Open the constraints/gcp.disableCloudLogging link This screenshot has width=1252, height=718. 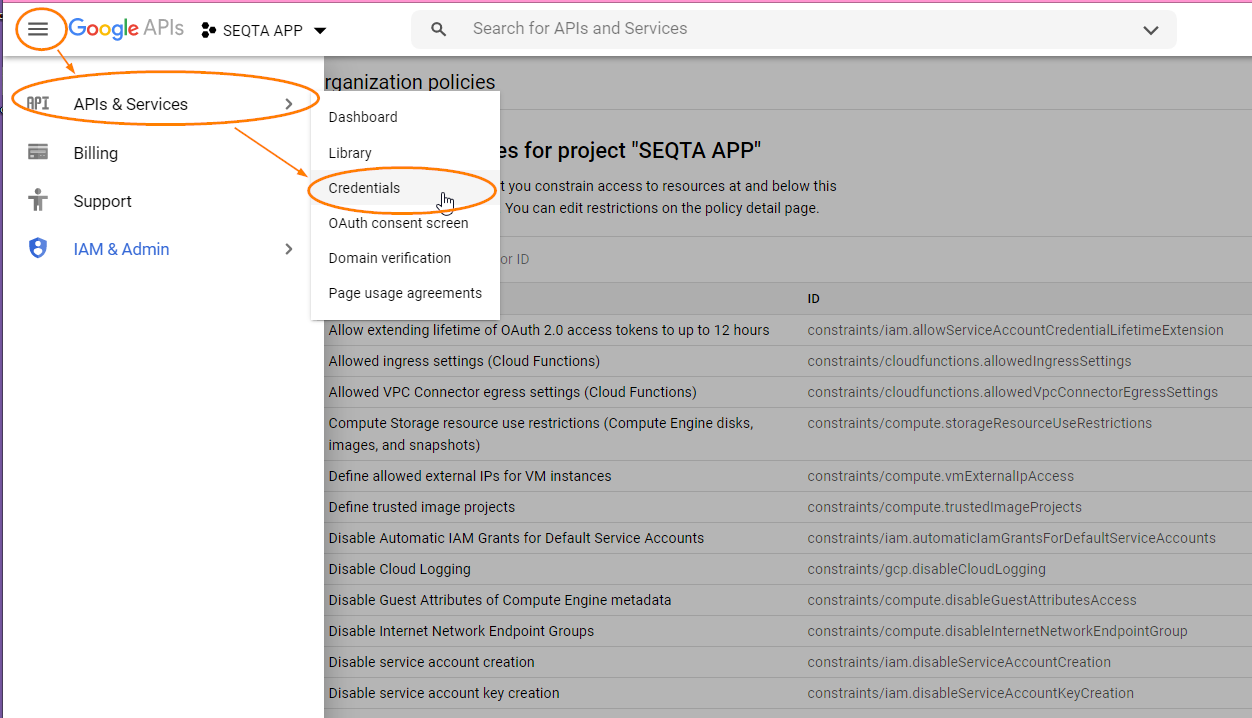coord(925,568)
